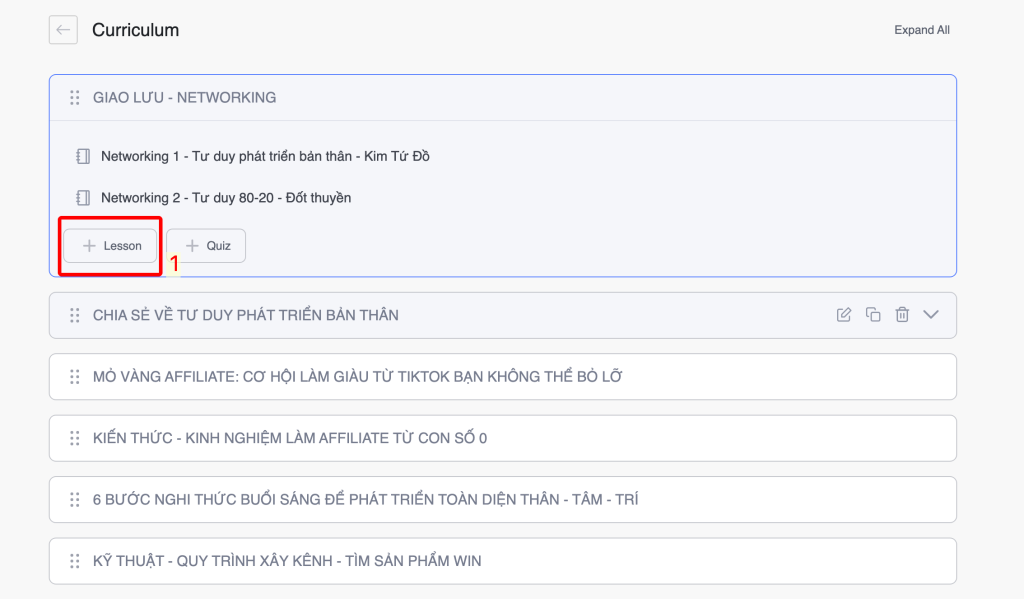Viewport: 1024px width, 599px height.
Task: Duplicate the CHIA SẺ VỀ TƯ DUY section
Action: (873, 315)
